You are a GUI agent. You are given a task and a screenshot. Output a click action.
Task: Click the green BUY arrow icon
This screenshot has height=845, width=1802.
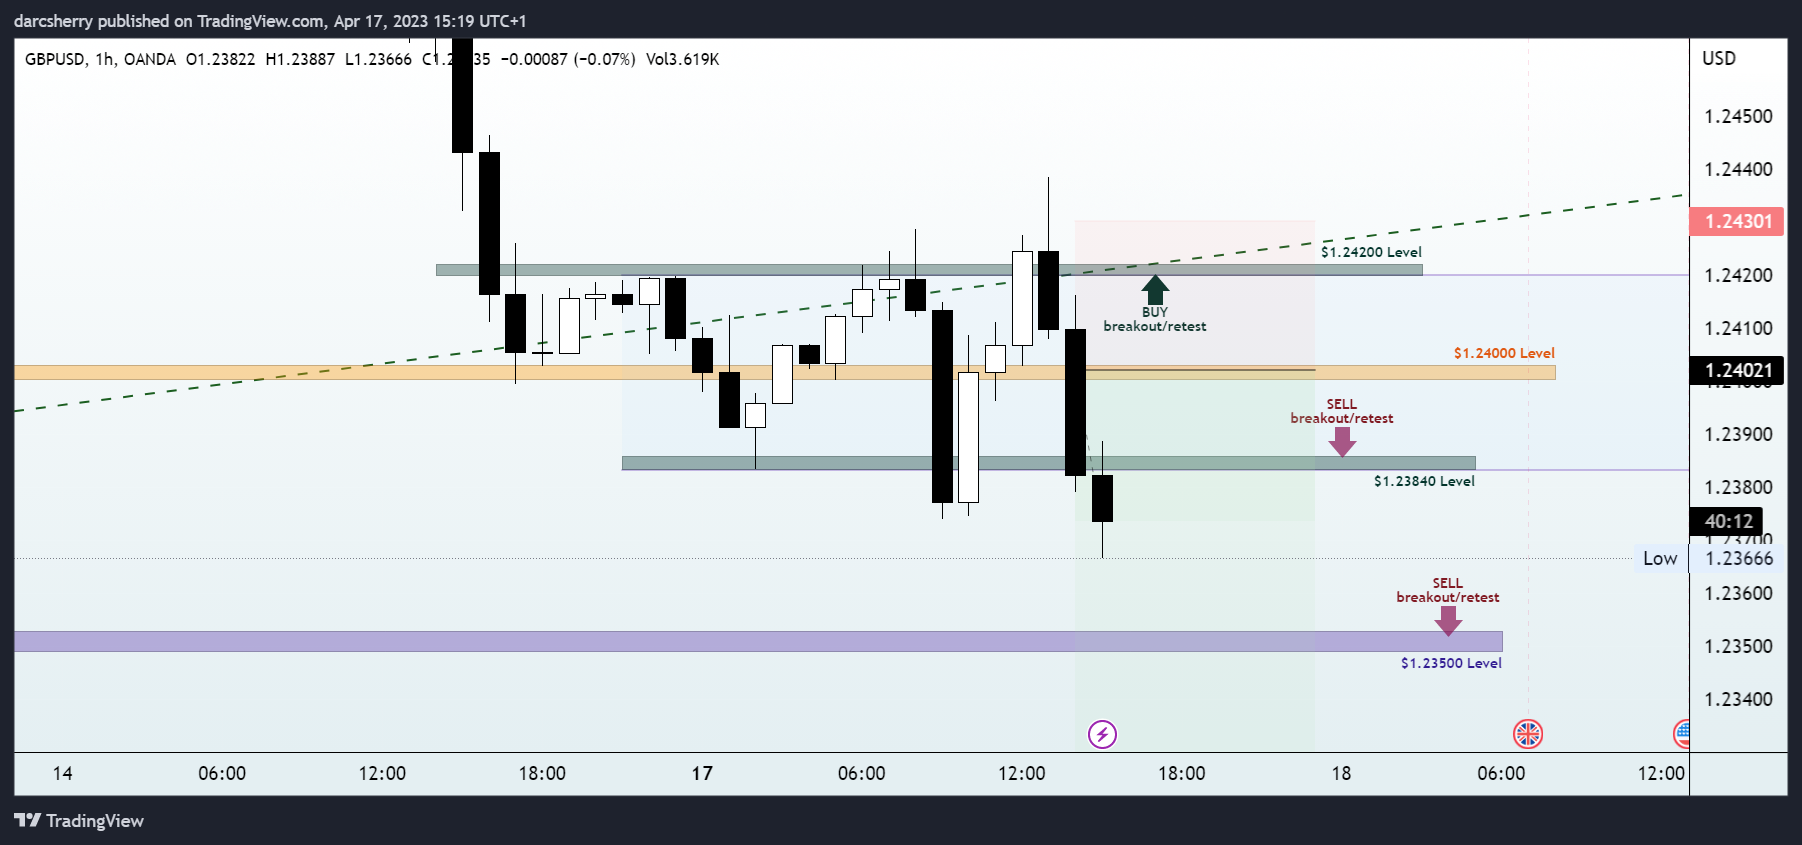1155,290
